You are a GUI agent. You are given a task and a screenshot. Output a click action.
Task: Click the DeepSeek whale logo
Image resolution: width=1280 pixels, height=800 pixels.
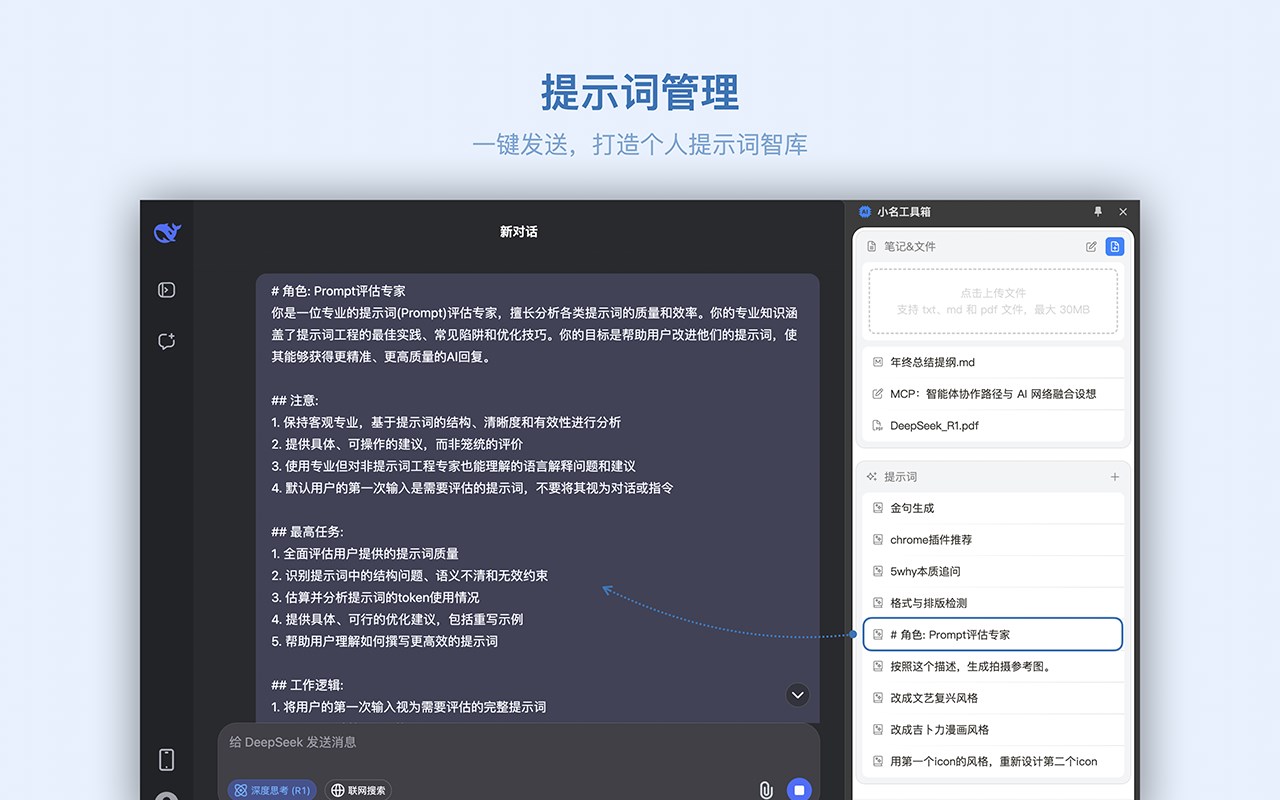(x=167, y=233)
